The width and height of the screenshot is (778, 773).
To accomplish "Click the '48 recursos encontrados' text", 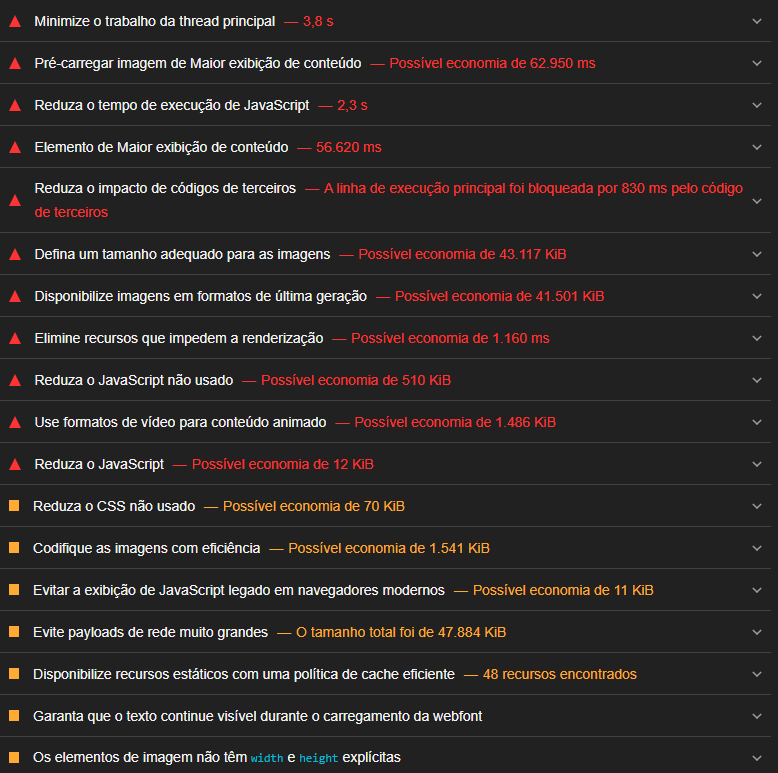I will click(559, 674).
